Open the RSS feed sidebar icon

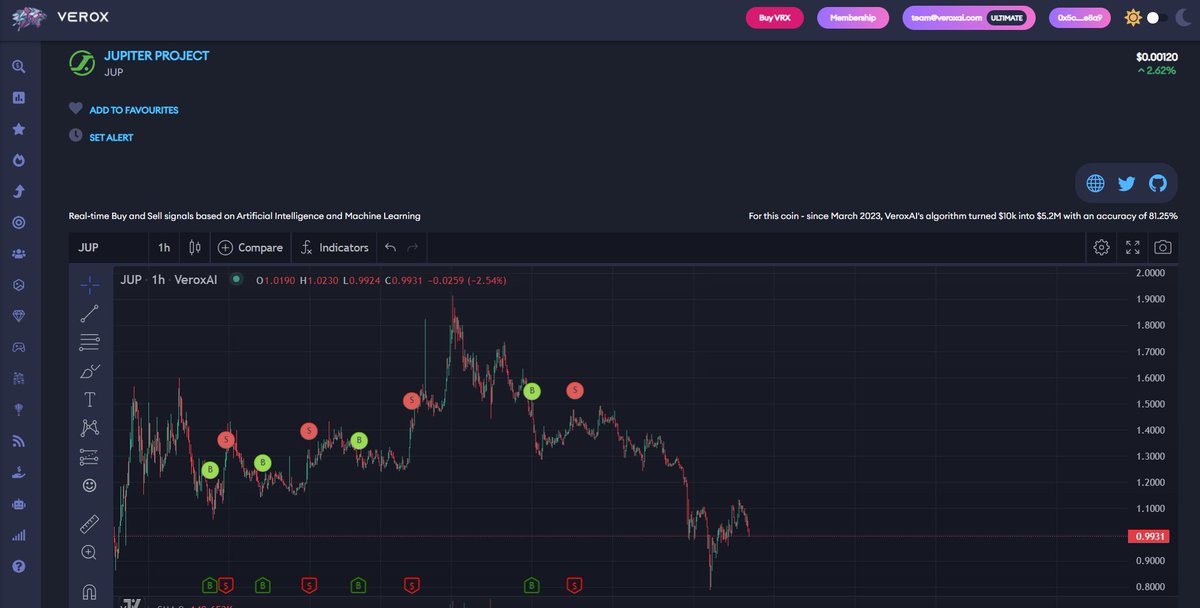coord(18,440)
